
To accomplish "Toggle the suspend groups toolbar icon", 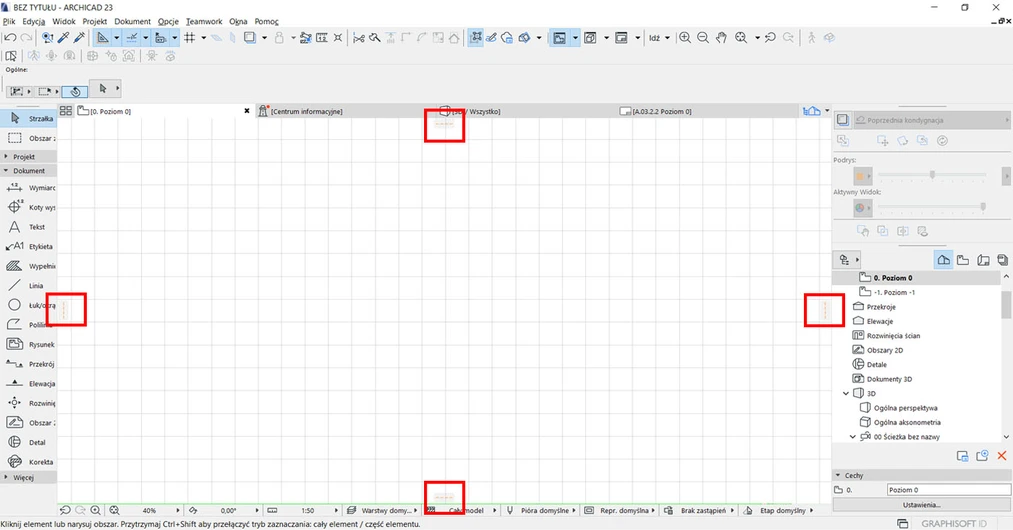I will [x=475, y=37].
